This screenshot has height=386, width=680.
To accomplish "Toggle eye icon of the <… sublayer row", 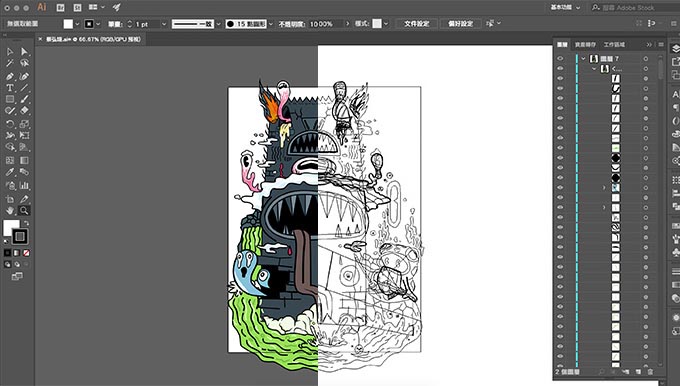I will [560, 69].
